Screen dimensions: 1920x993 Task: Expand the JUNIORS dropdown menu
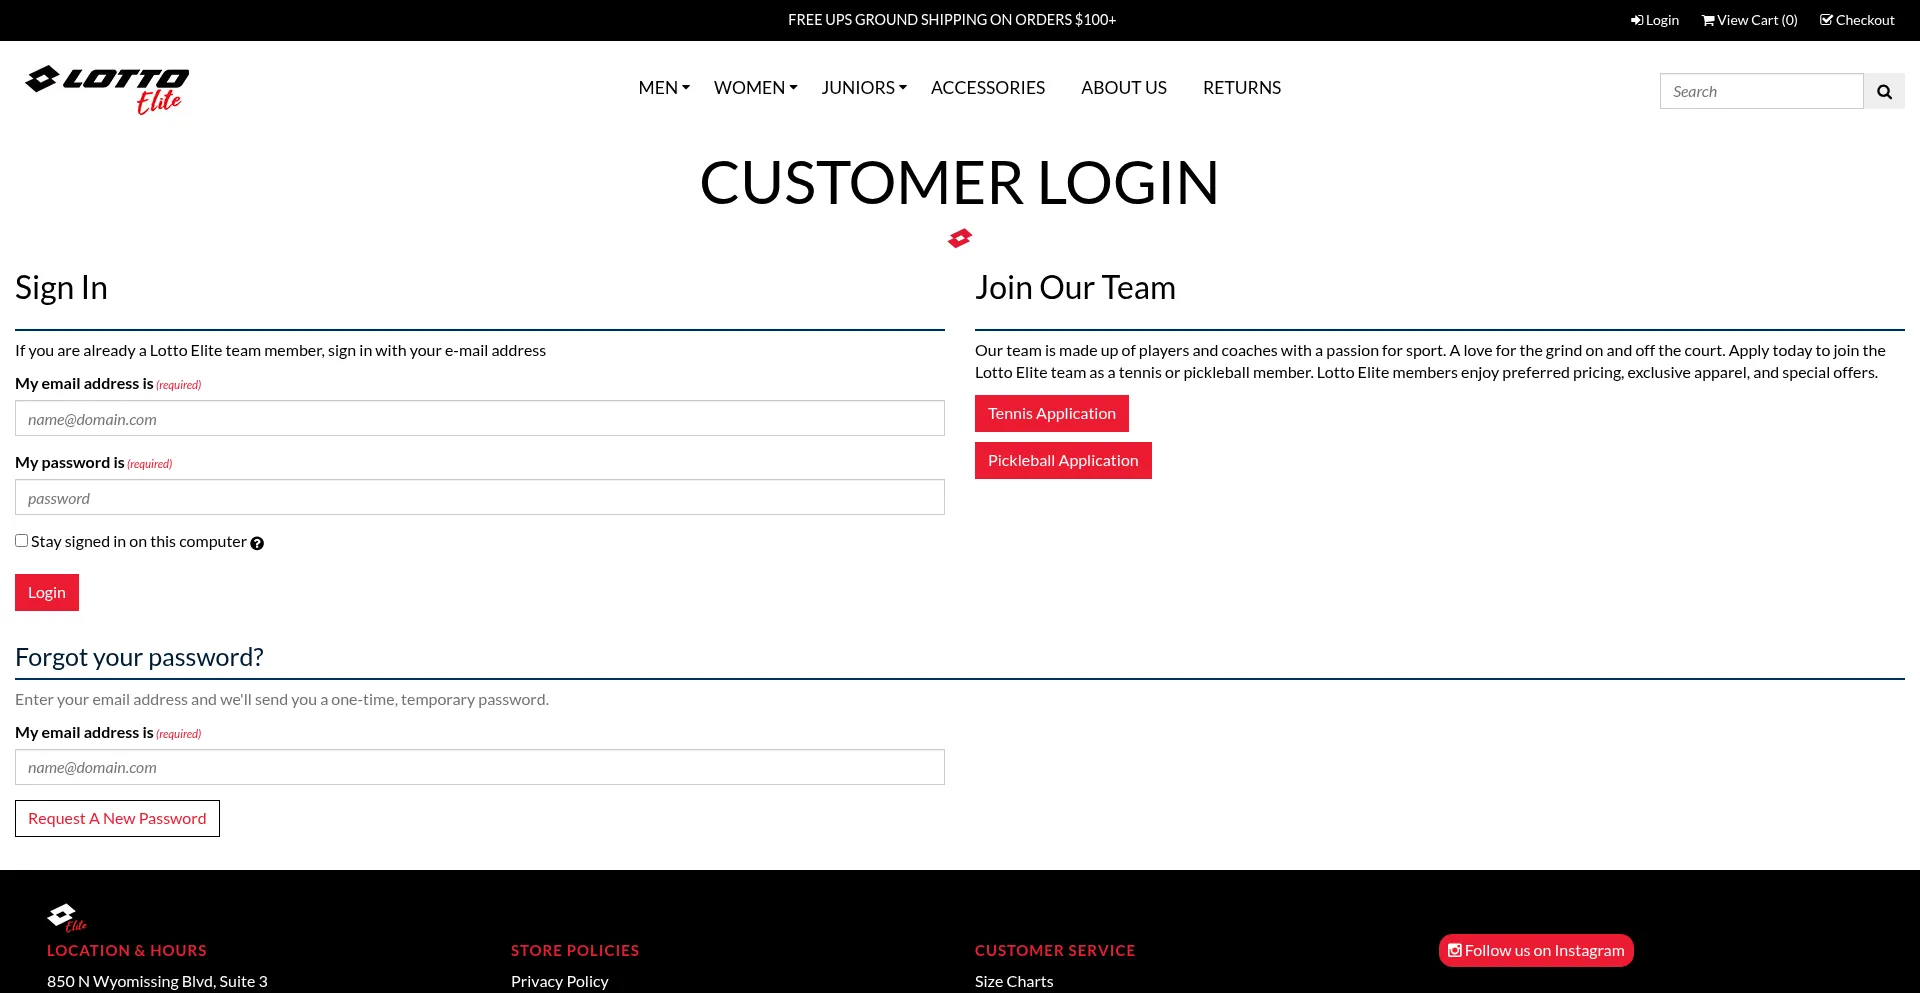point(864,88)
